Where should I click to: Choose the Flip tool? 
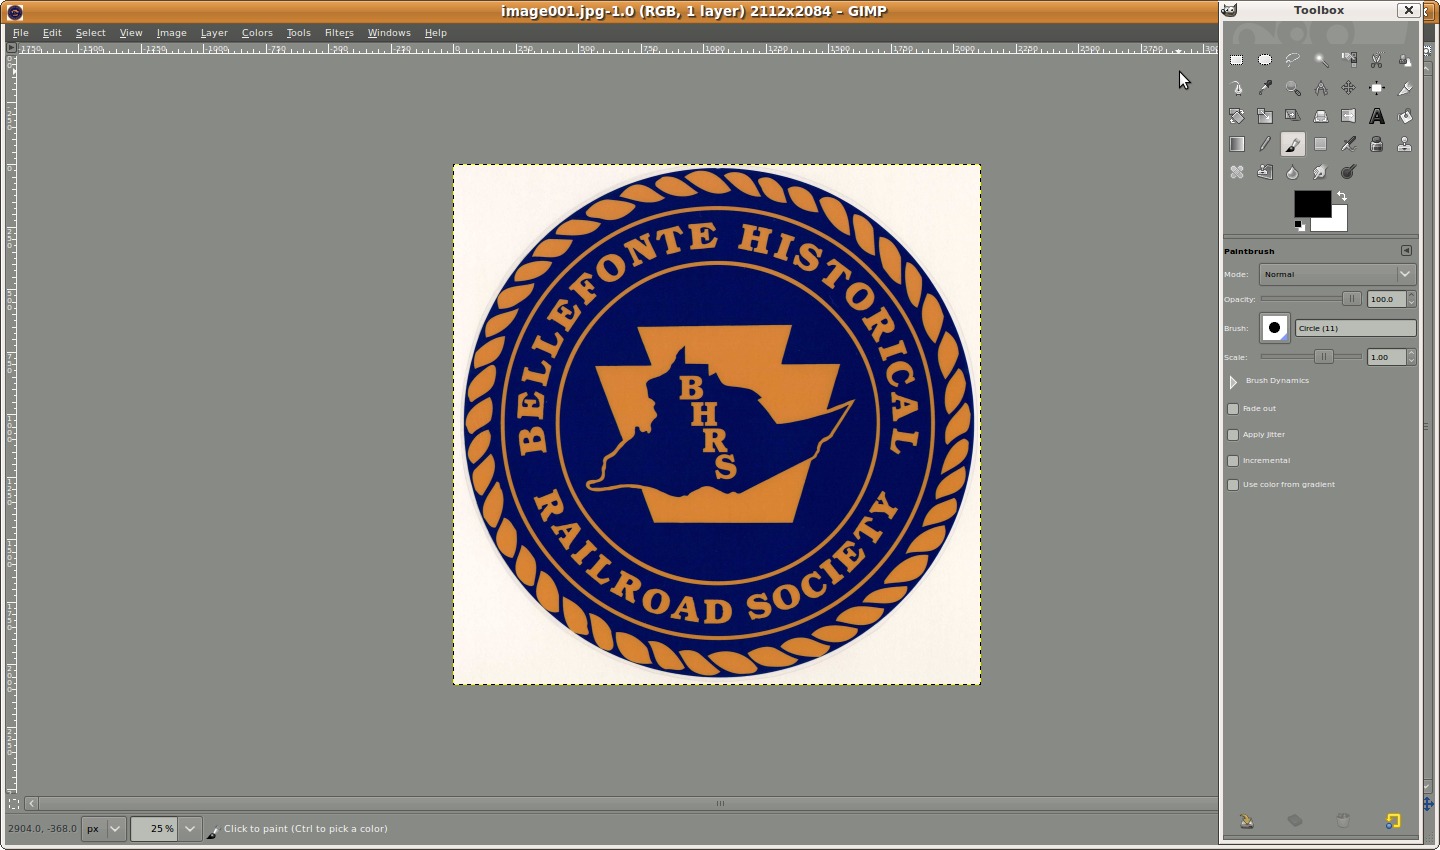click(x=1349, y=116)
